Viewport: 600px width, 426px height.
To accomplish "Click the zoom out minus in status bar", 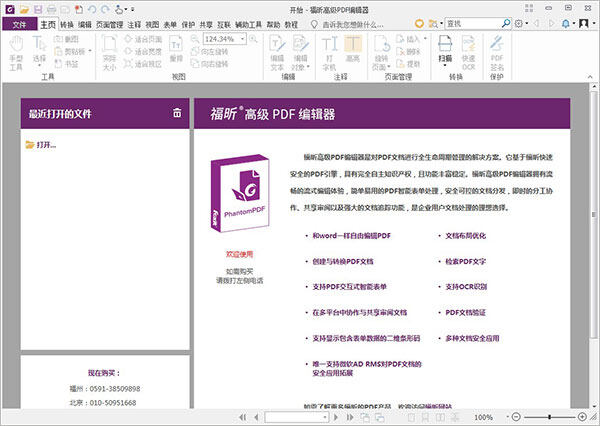I will 516,417.
